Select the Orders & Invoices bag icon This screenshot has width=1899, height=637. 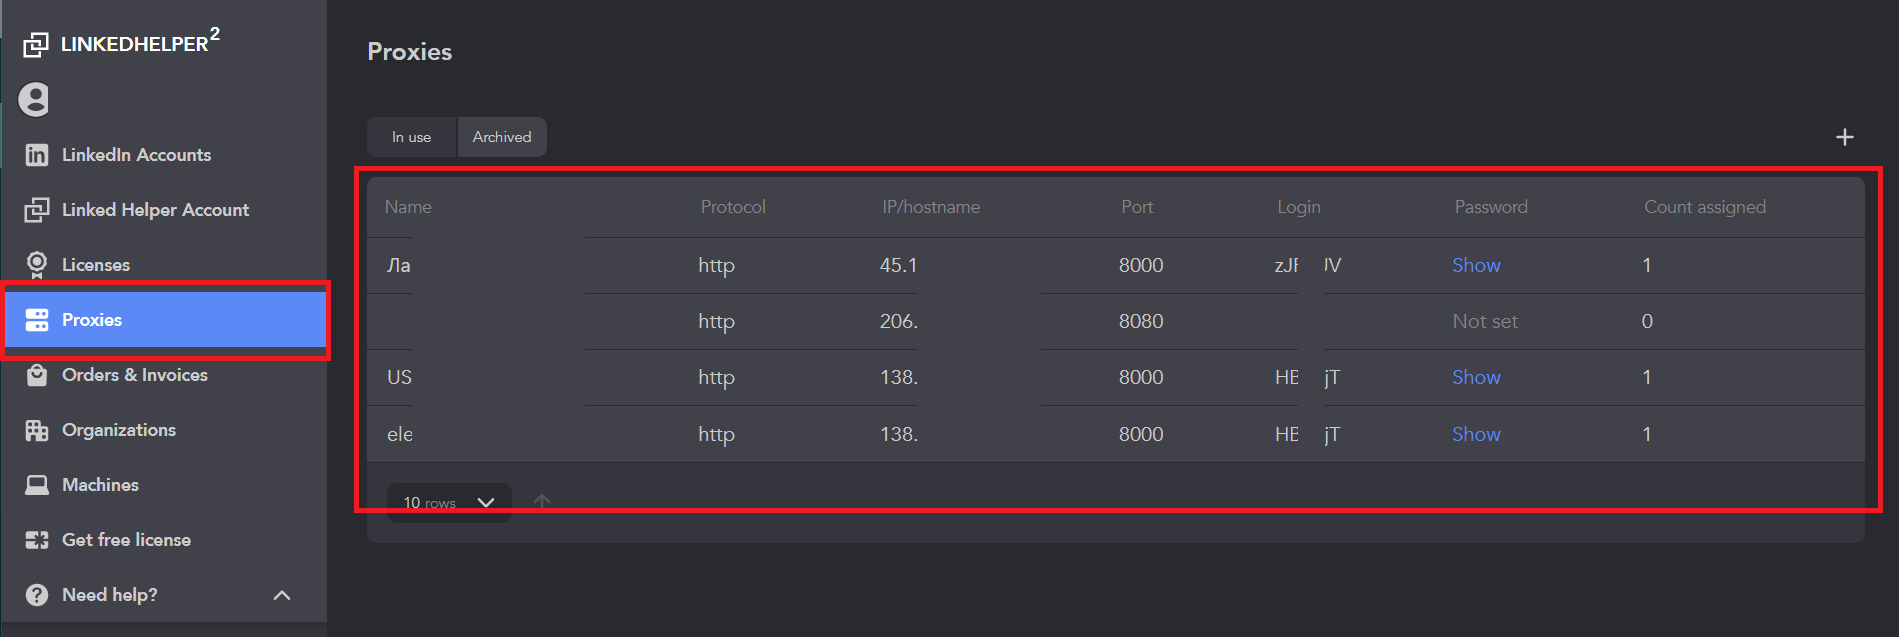[x=37, y=375]
